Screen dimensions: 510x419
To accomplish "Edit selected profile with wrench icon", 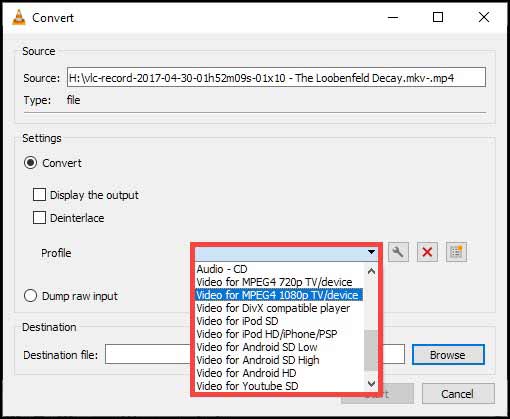I will pos(398,252).
